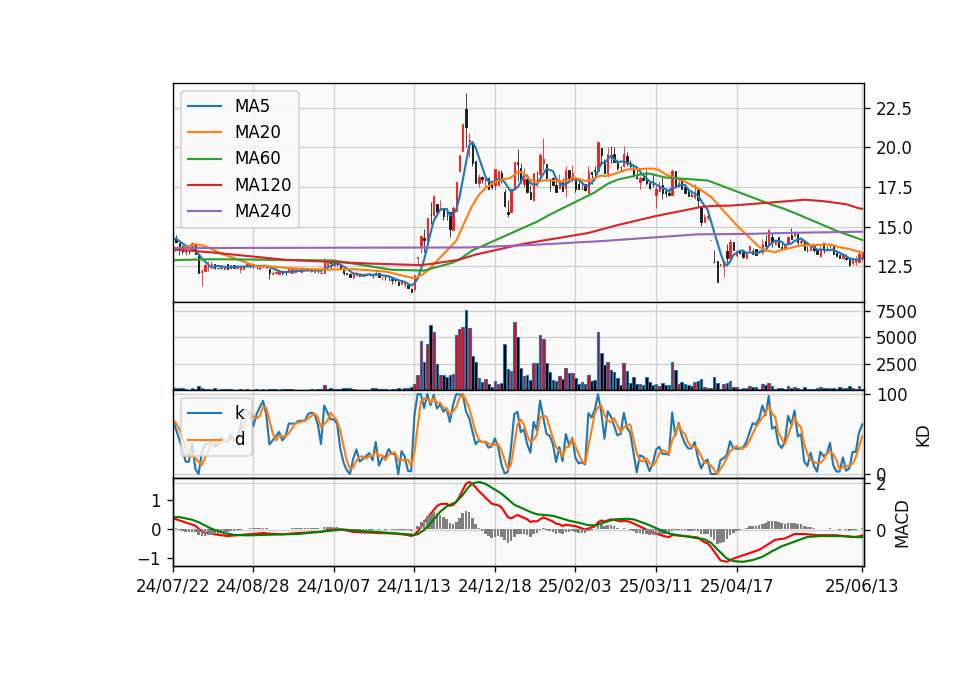Click the MACD line peak near 2
Screen dimensions: 960x690
(470, 483)
